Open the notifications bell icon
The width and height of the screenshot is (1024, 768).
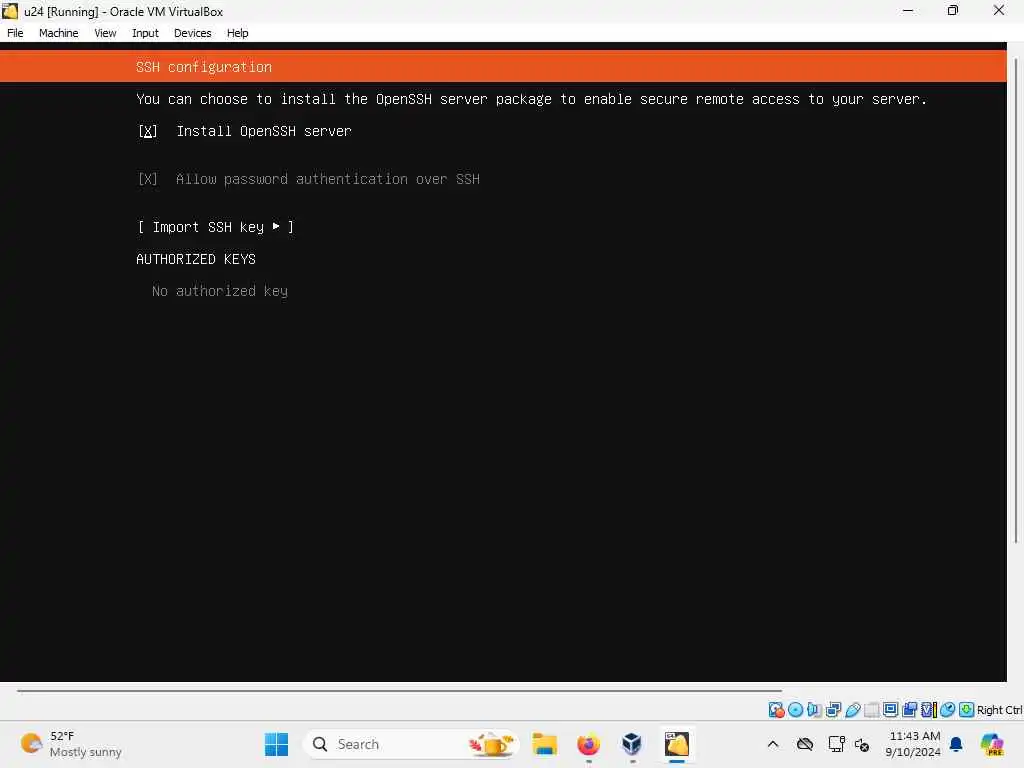click(956, 744)
